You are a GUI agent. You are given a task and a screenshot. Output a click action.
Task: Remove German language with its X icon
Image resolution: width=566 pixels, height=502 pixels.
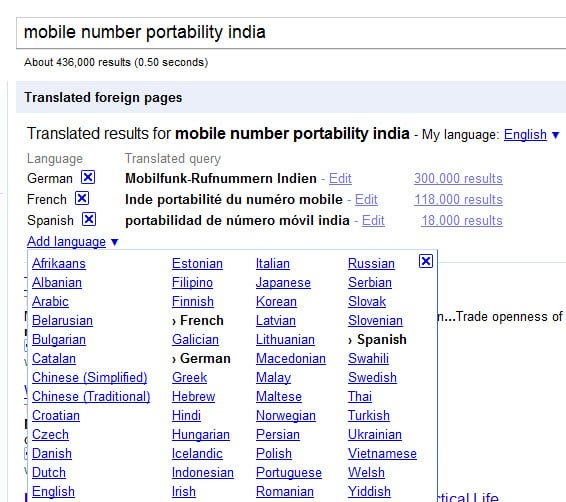coord(88,177)
